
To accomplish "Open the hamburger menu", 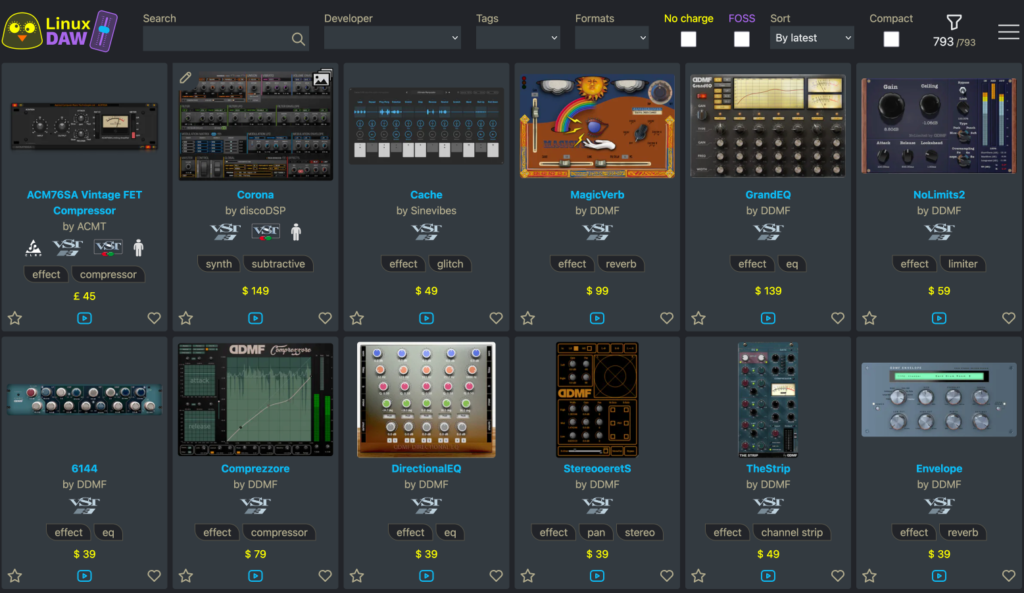I will [1008, 31].
